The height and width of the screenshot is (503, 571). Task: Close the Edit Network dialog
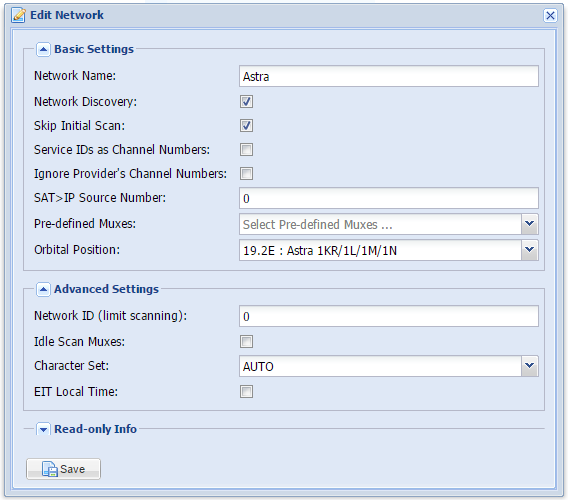(550, 15)
